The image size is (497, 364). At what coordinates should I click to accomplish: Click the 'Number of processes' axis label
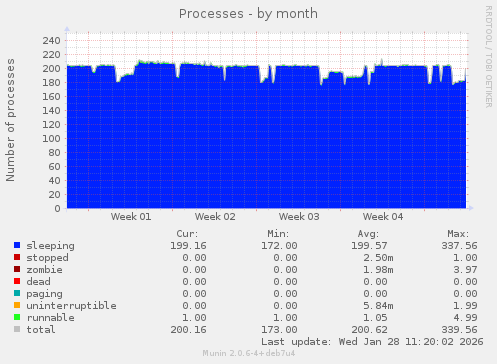10,120
